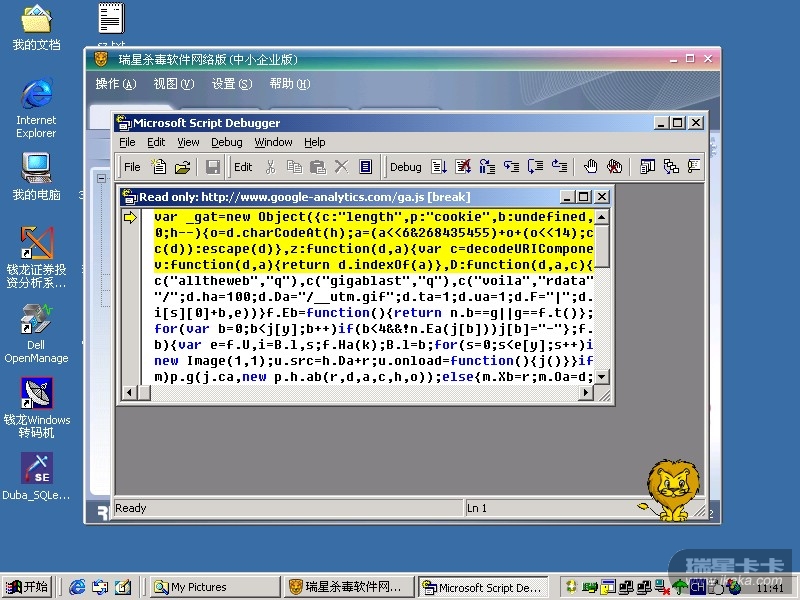Image resolution: width=800 pixels, height=600 pixels.
Task: Collapse the tree node in Rising window
Action: [102, 178]
